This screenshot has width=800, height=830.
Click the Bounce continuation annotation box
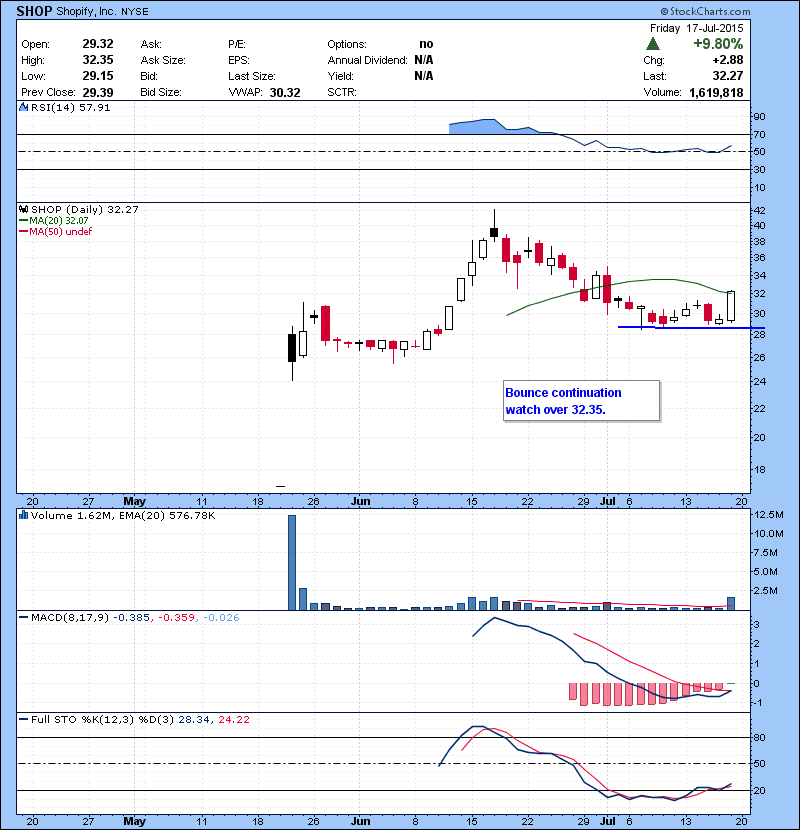[x=581, y=401]
